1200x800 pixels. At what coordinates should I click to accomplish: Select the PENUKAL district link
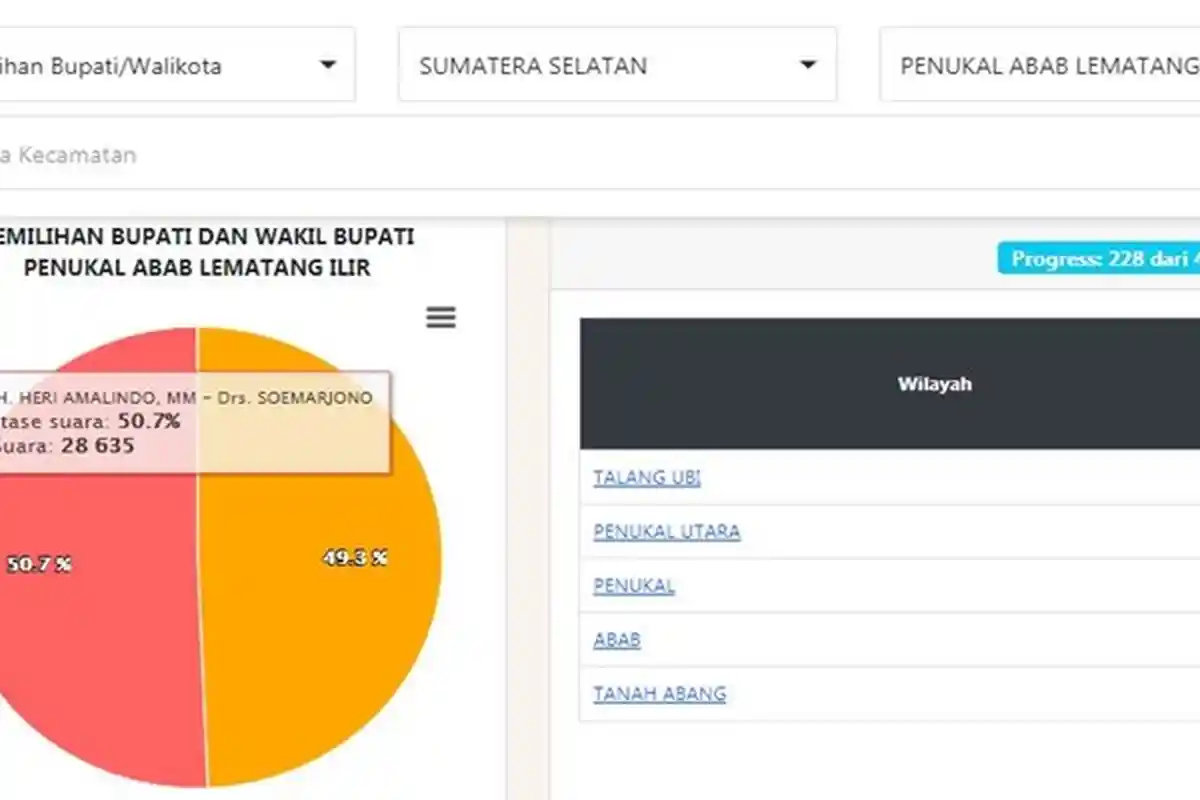(632, 586)
